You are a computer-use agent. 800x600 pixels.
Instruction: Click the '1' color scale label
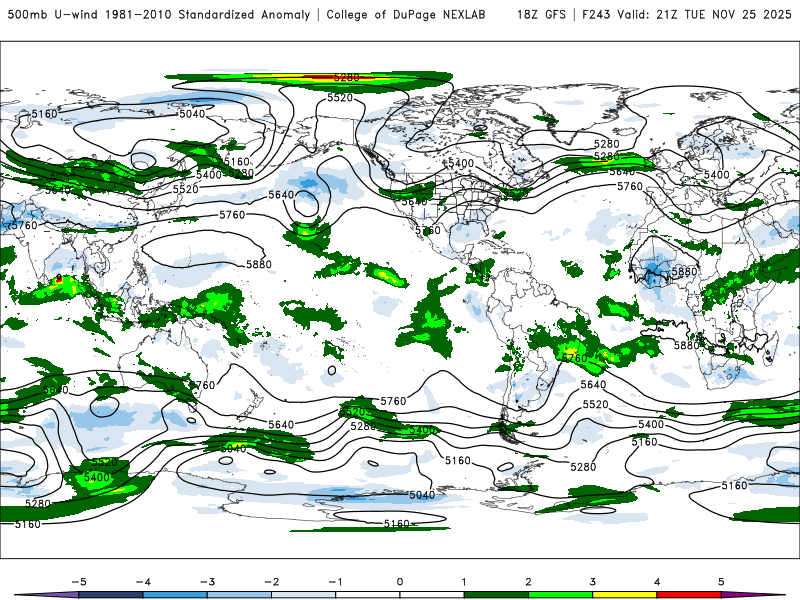[464, 582]
